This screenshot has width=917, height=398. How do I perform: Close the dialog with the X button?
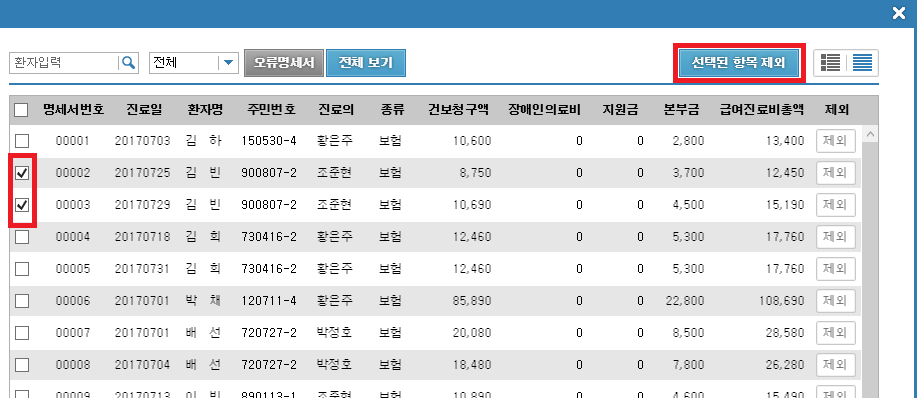pos(898,13)
